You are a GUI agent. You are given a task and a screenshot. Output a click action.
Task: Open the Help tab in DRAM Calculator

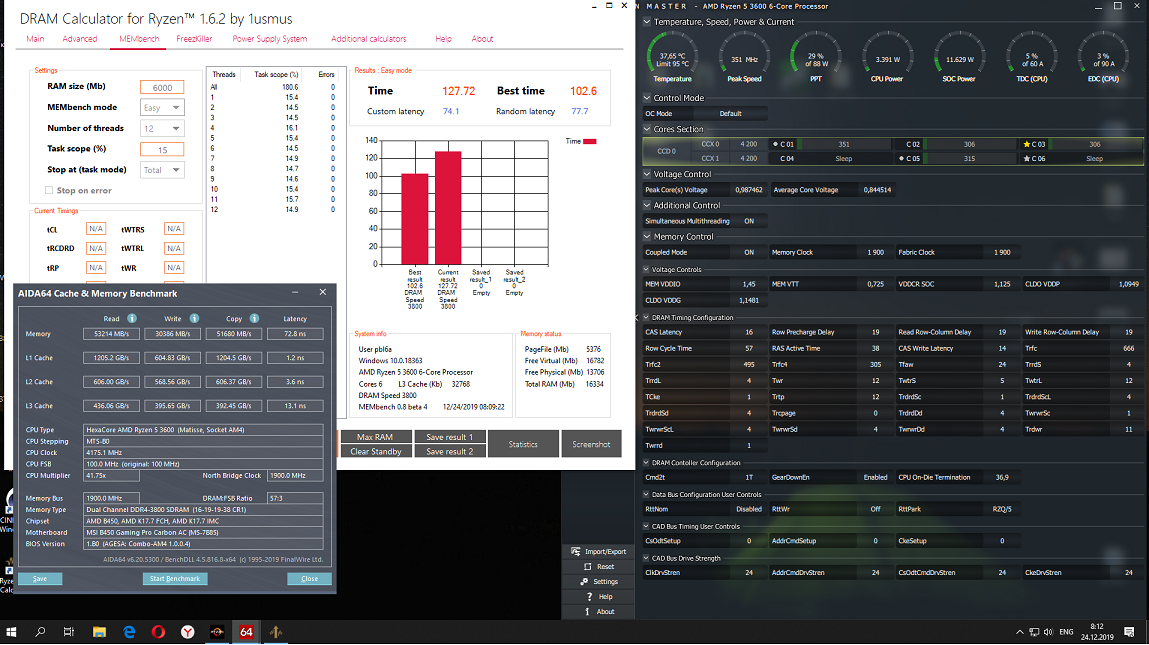pos(443,39)
